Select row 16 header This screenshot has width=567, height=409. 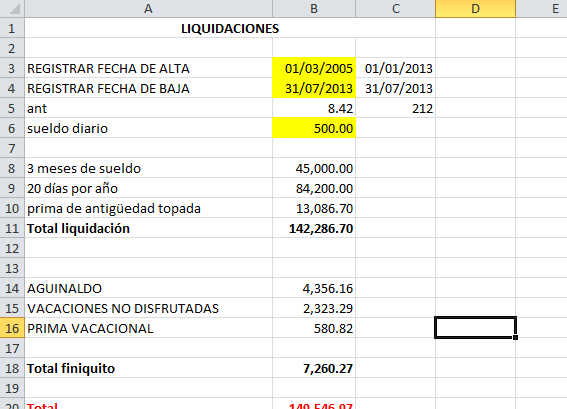(12, 328)
